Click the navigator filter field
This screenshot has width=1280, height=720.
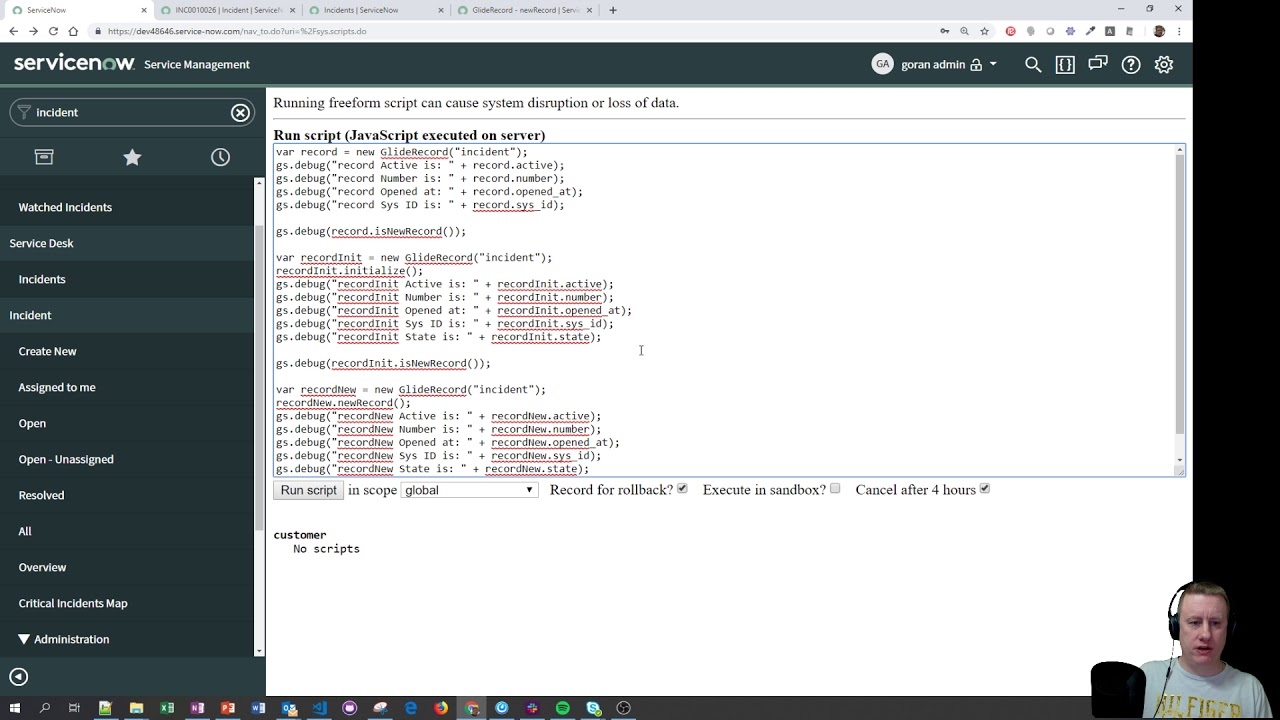coord(130,112)
